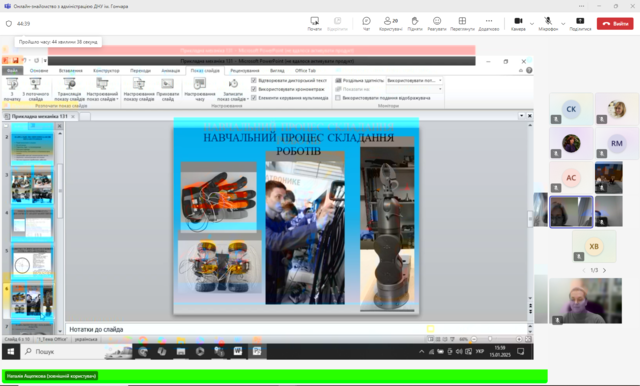
Task: Share content with Поділитися icon
Action: pos(580,24)
